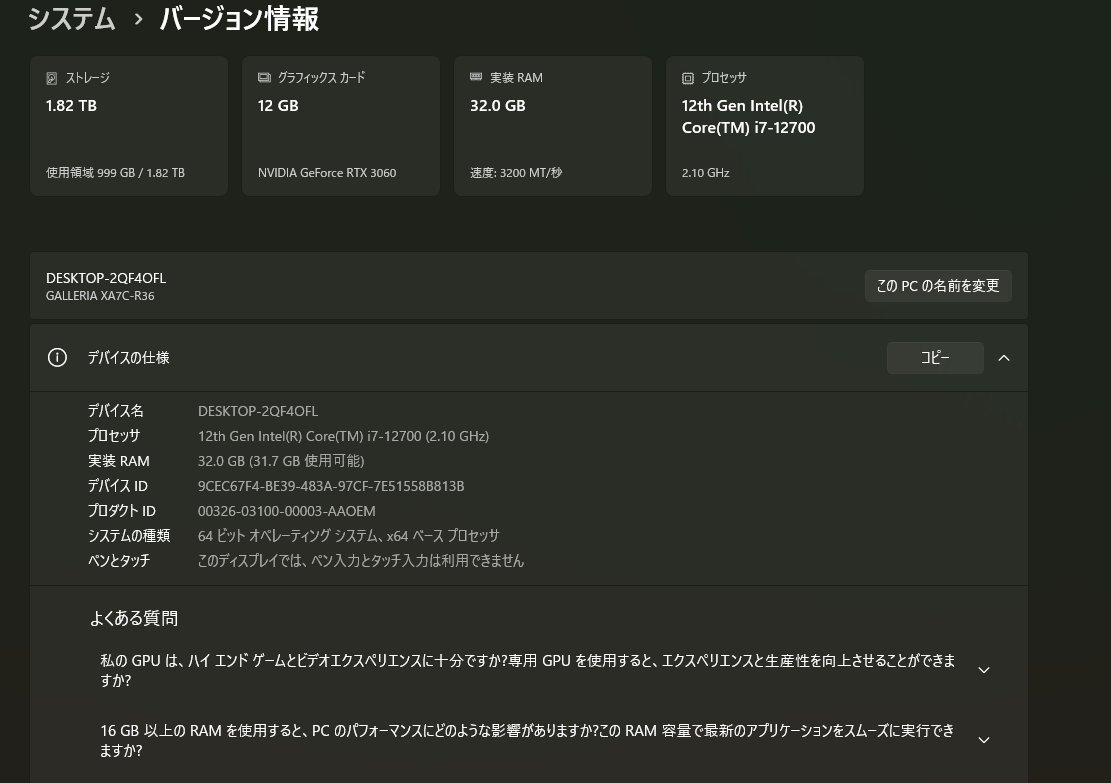The height and width of the screenshot is (783, 1111).
Task: Select the デバイス ID value text
Action: 330,486
